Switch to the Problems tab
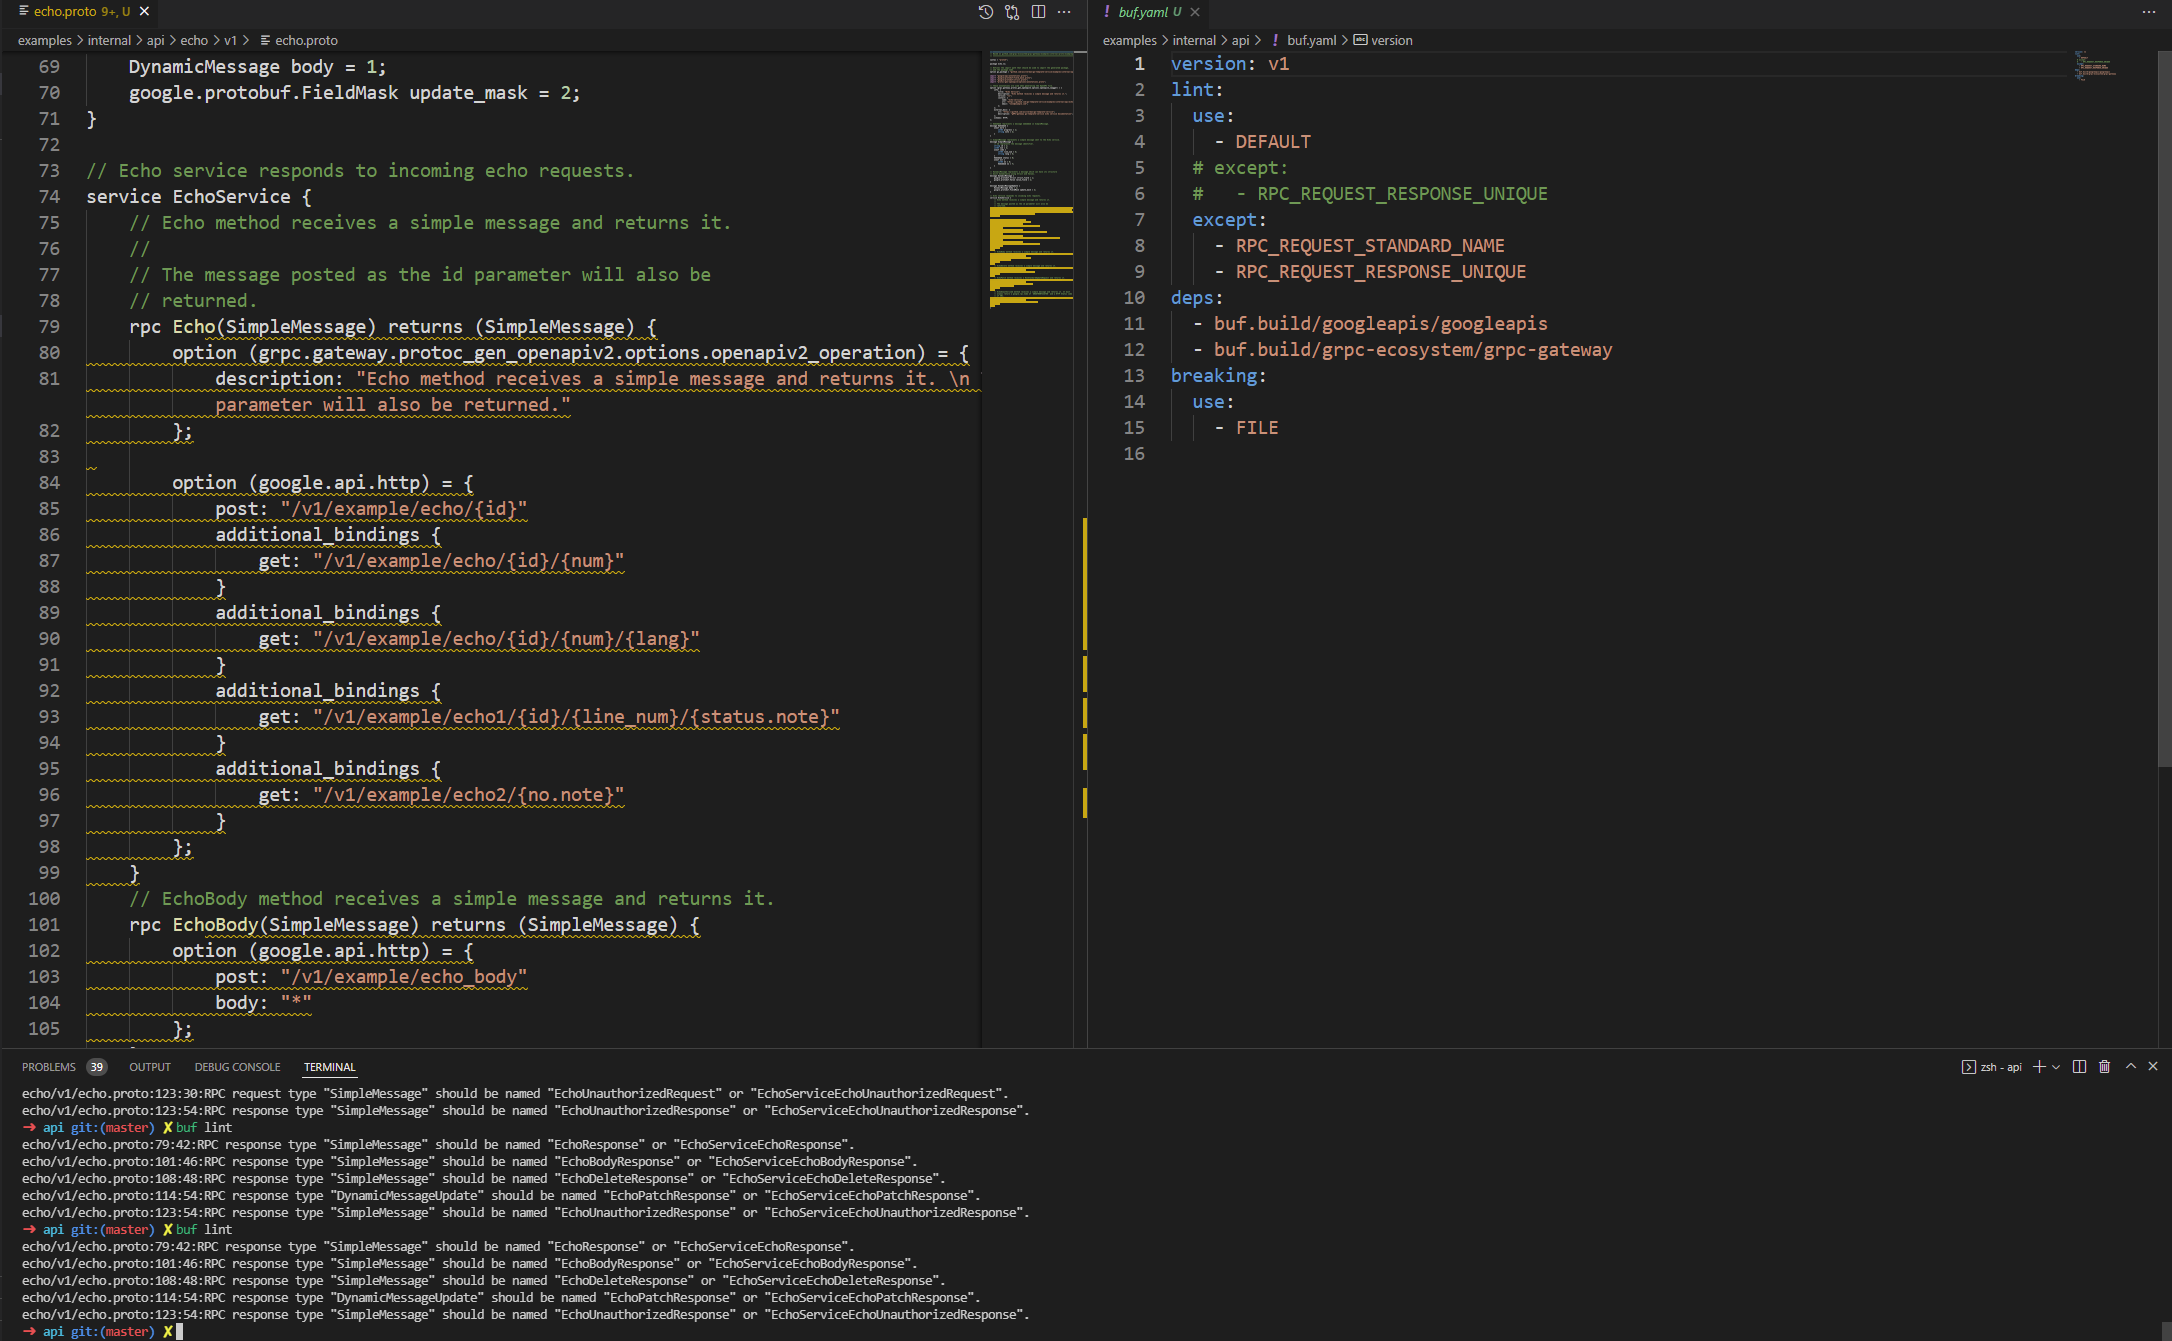Image resolution: width=2172 pixels, height=1341 pixels. 48,1067
